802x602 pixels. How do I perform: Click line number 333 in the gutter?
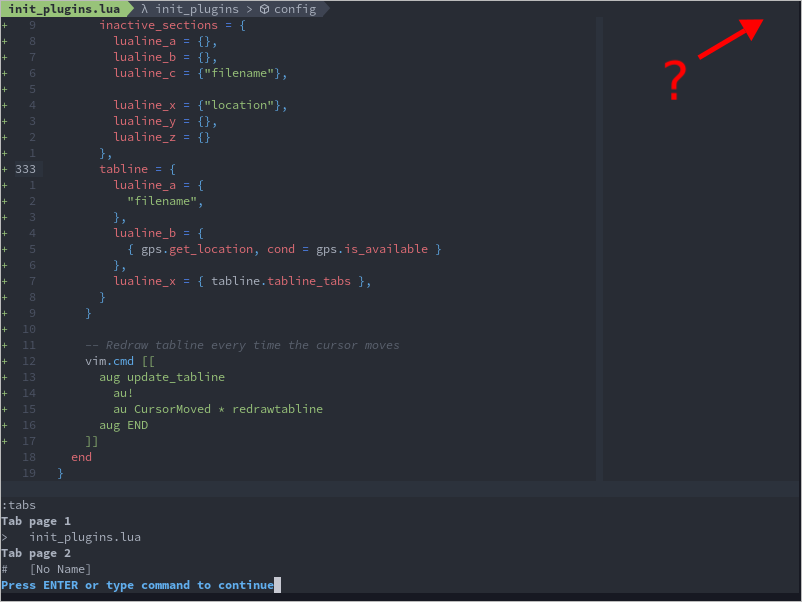pyautogui.click(x=27, y=168)
